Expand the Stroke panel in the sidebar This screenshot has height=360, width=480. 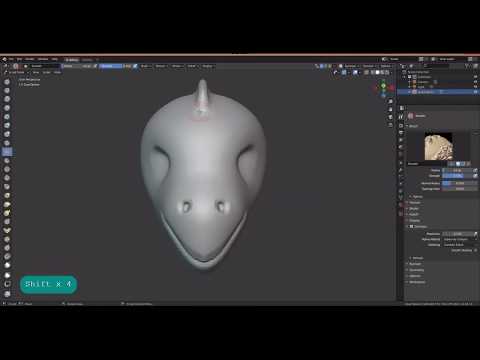(413, 209)
